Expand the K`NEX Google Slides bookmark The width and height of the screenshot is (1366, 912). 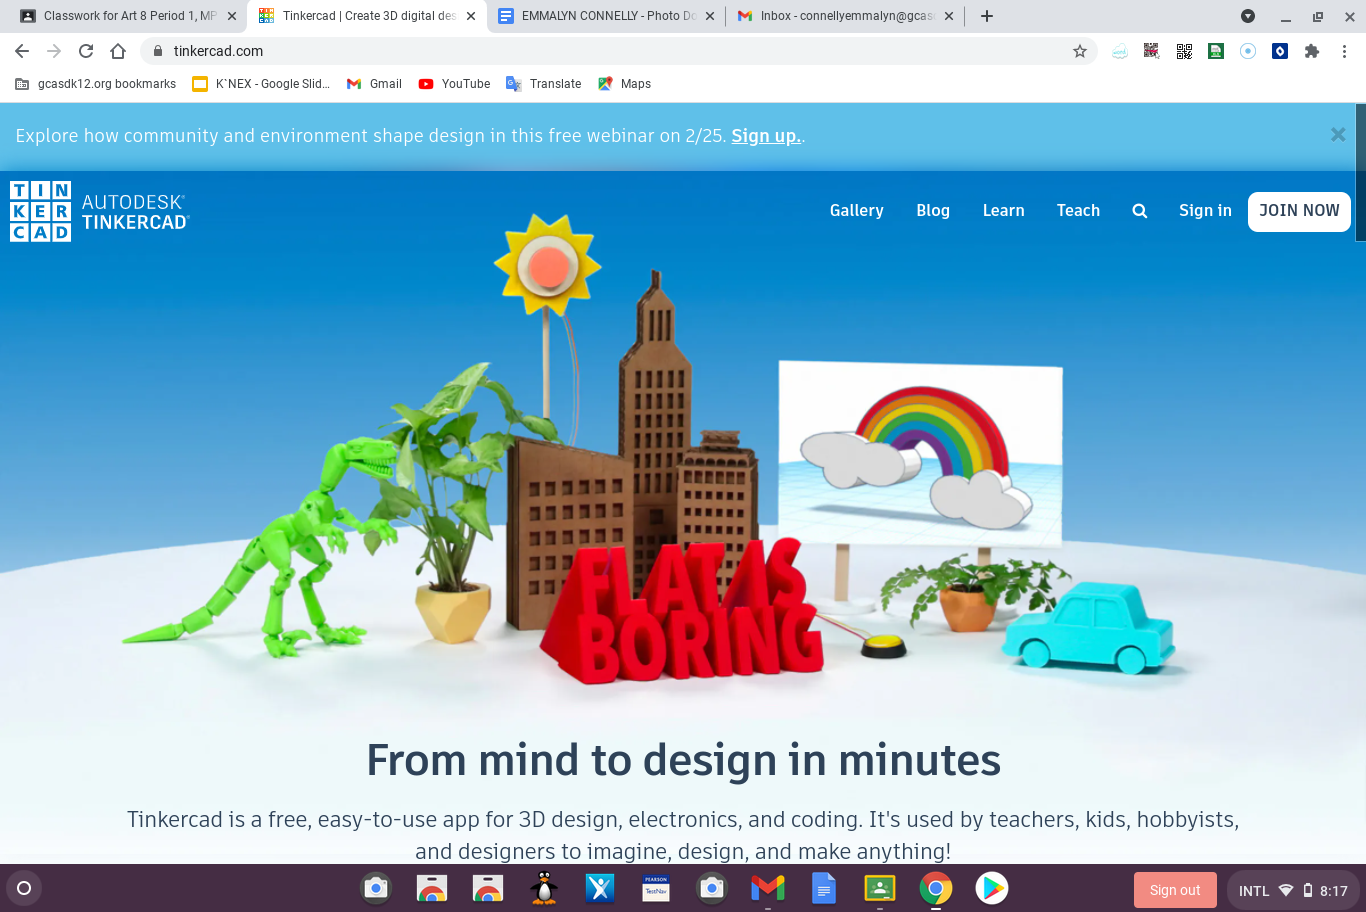click(x=260, y=84)
